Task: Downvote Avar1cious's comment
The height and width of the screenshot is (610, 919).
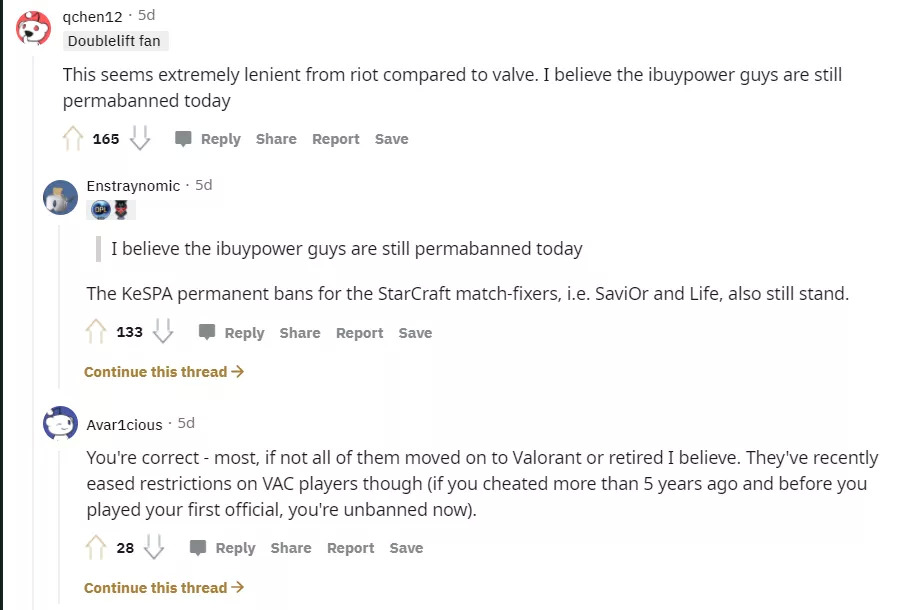Action: coord(154,547)
